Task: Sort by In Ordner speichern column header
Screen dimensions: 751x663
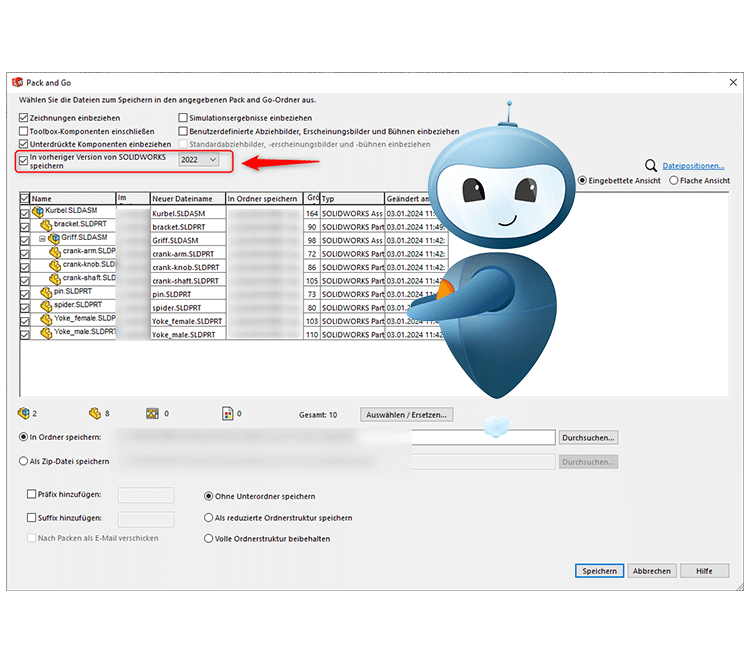Action: click(265, 198)
